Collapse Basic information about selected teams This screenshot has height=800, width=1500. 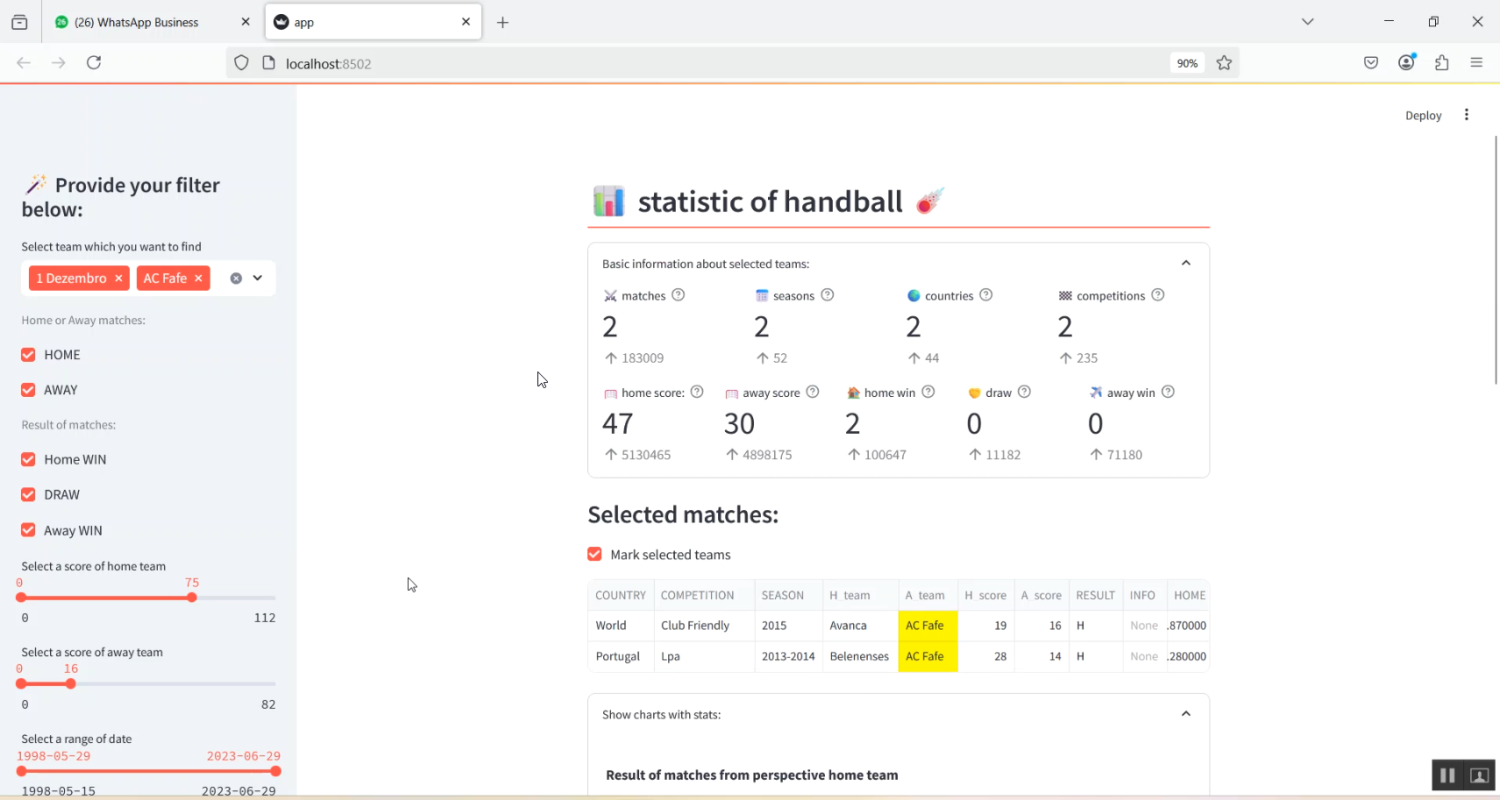click(x=1186, y=263)
